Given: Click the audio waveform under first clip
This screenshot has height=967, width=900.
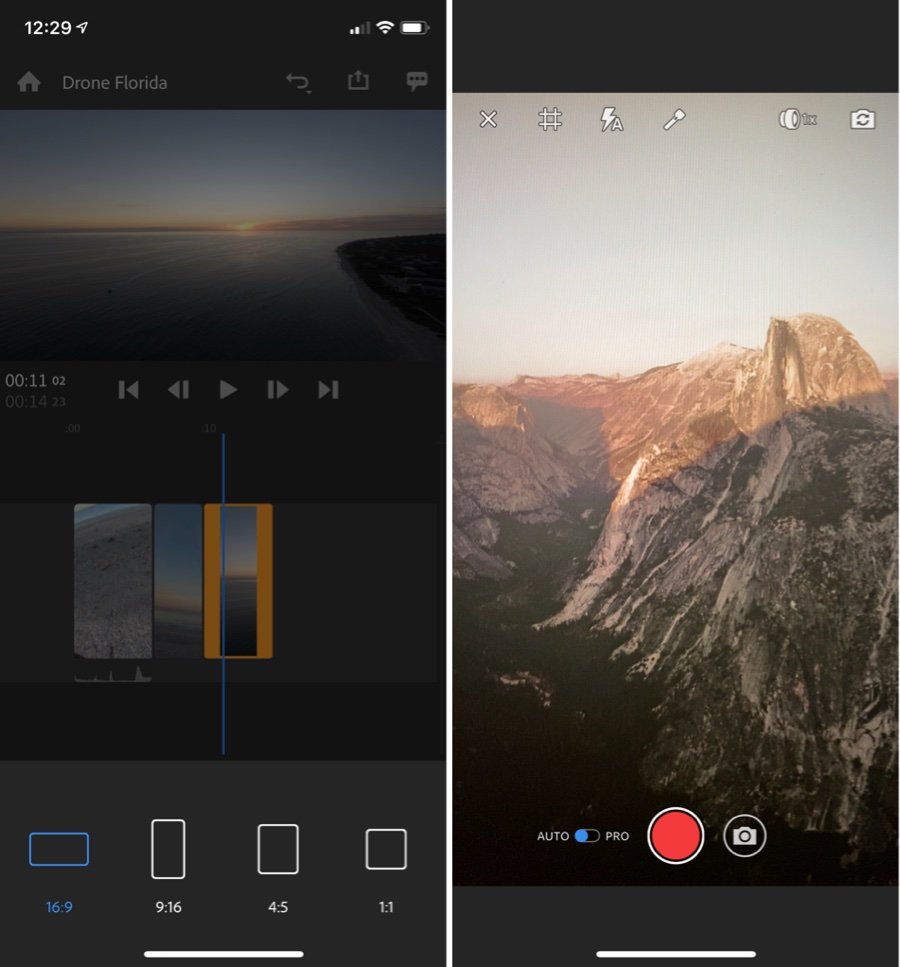Looking at the screenshot, I should pyautogui.click(x=113, y=673).
